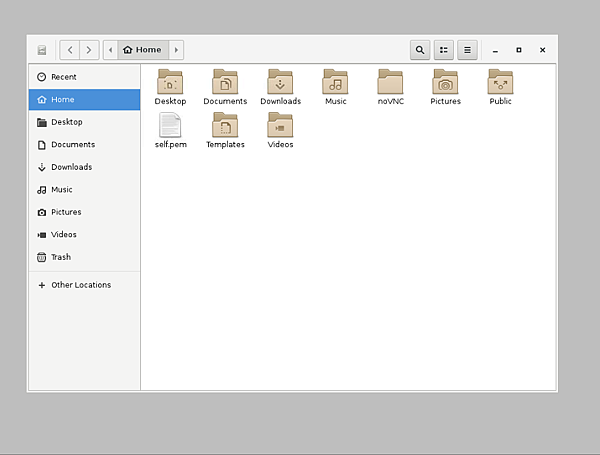
Task: Click the Home path bar button
Action: coord(142,50)
